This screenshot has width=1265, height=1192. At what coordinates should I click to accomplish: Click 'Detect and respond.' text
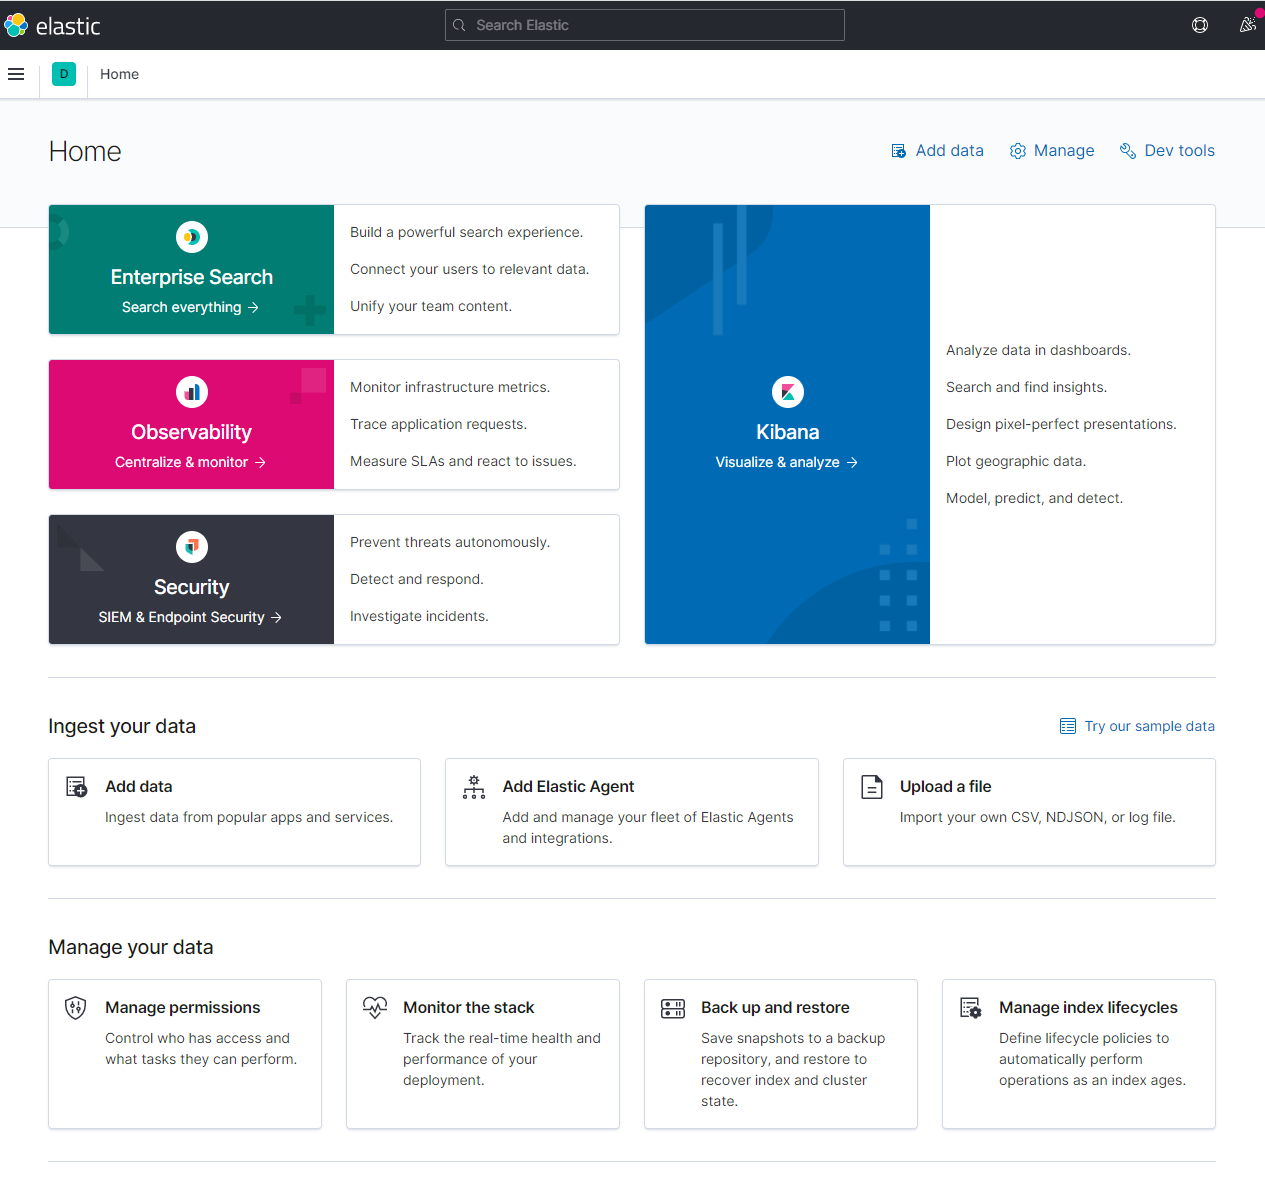(416, 579)
